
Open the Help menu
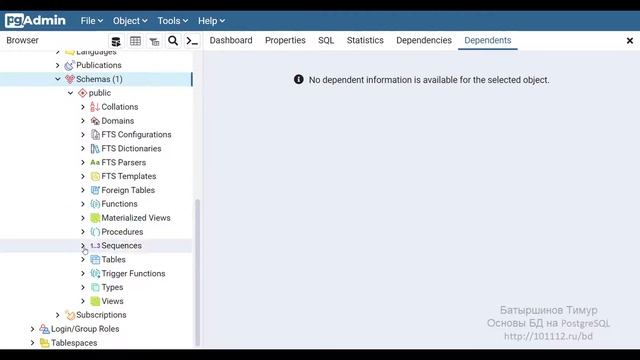(x=211, y=21)
